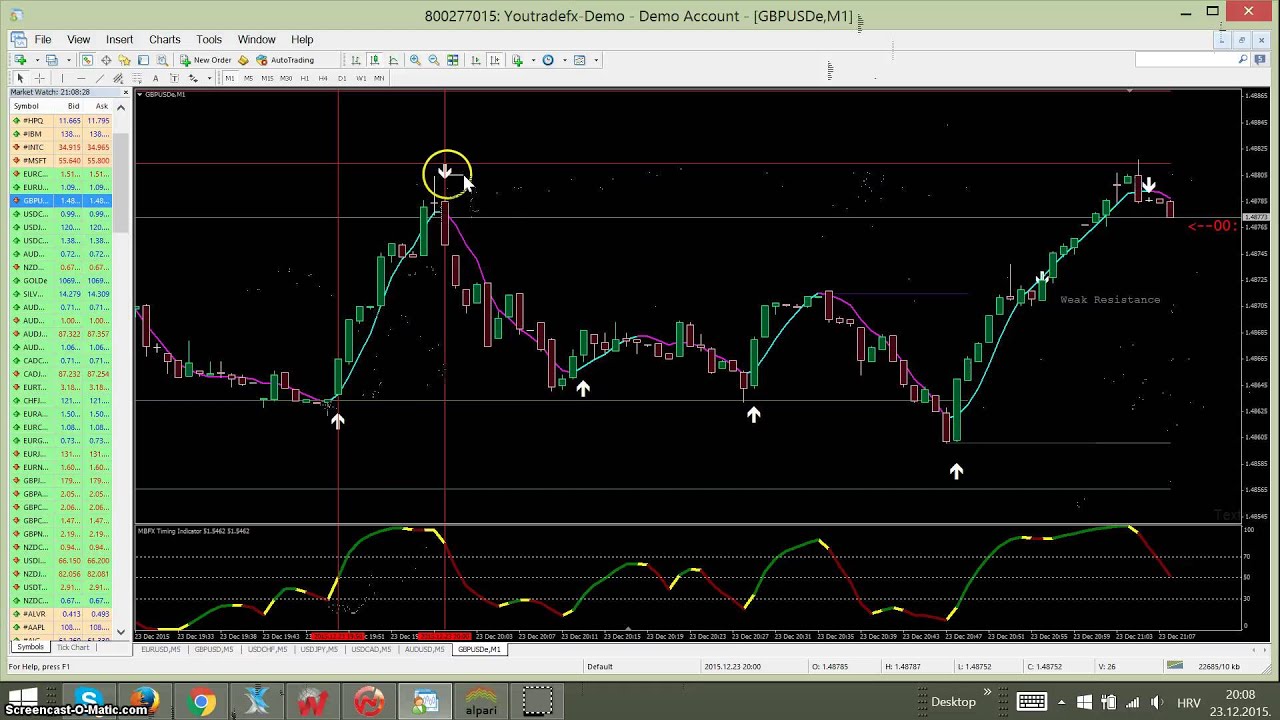Toggle the Navigator star-folder icon
The width and height of the screenshot is (1280, 720).
click(124, 60)
